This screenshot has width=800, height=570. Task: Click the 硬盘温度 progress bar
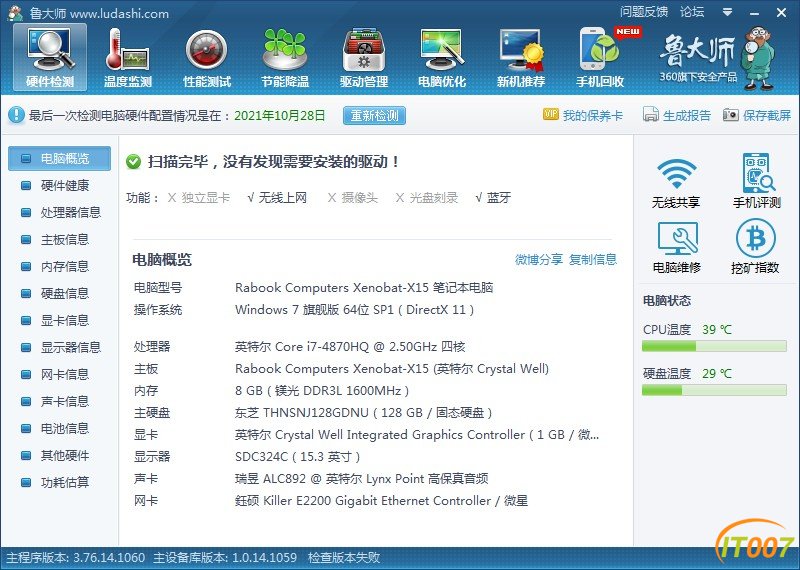[714, 390]
